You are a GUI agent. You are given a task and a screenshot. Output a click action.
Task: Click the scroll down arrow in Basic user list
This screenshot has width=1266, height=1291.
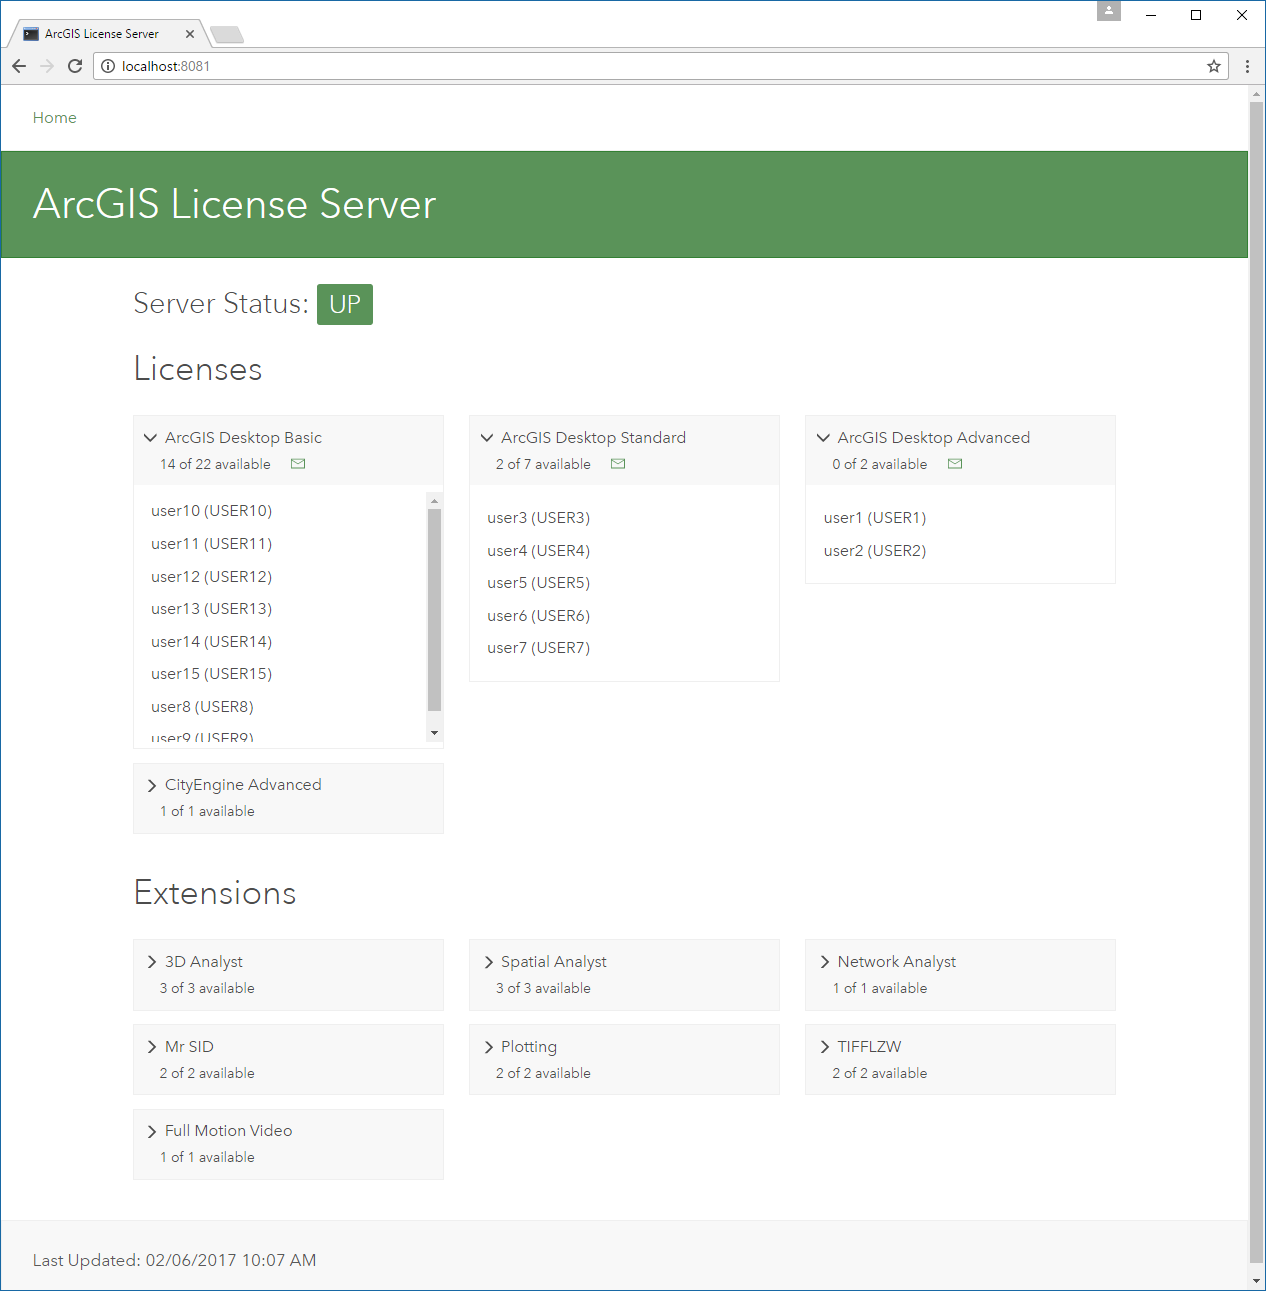434,733
